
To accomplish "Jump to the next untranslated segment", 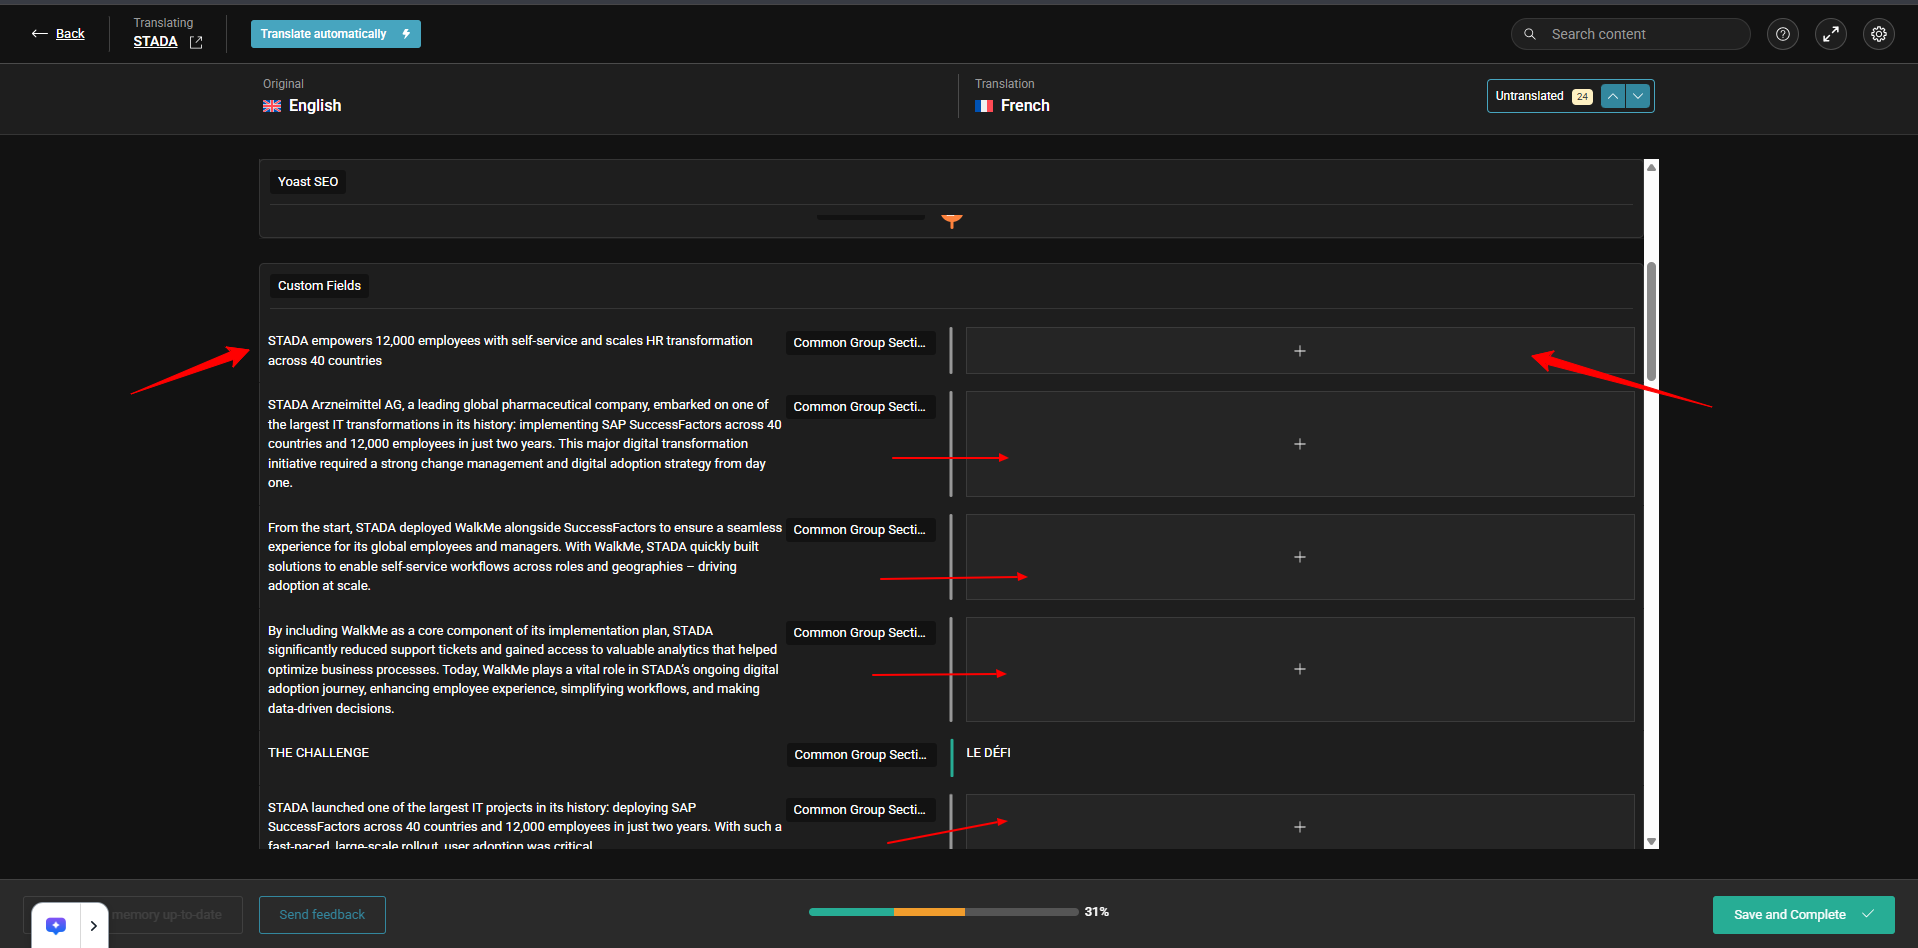I will 1638,96.
